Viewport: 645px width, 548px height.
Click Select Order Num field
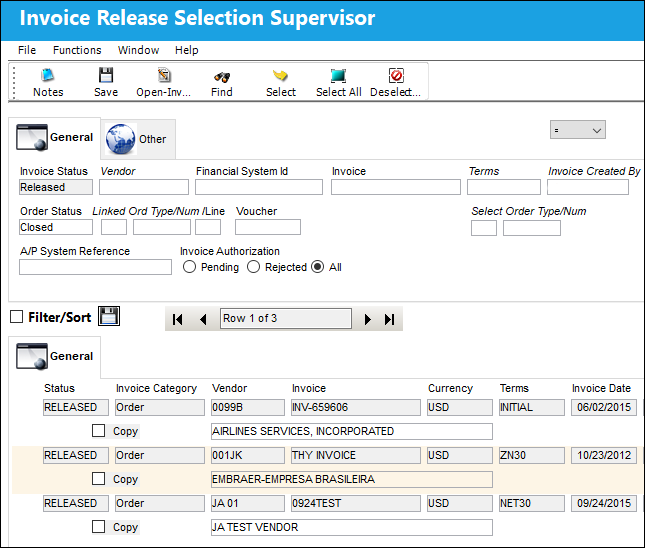pos(532,228)
